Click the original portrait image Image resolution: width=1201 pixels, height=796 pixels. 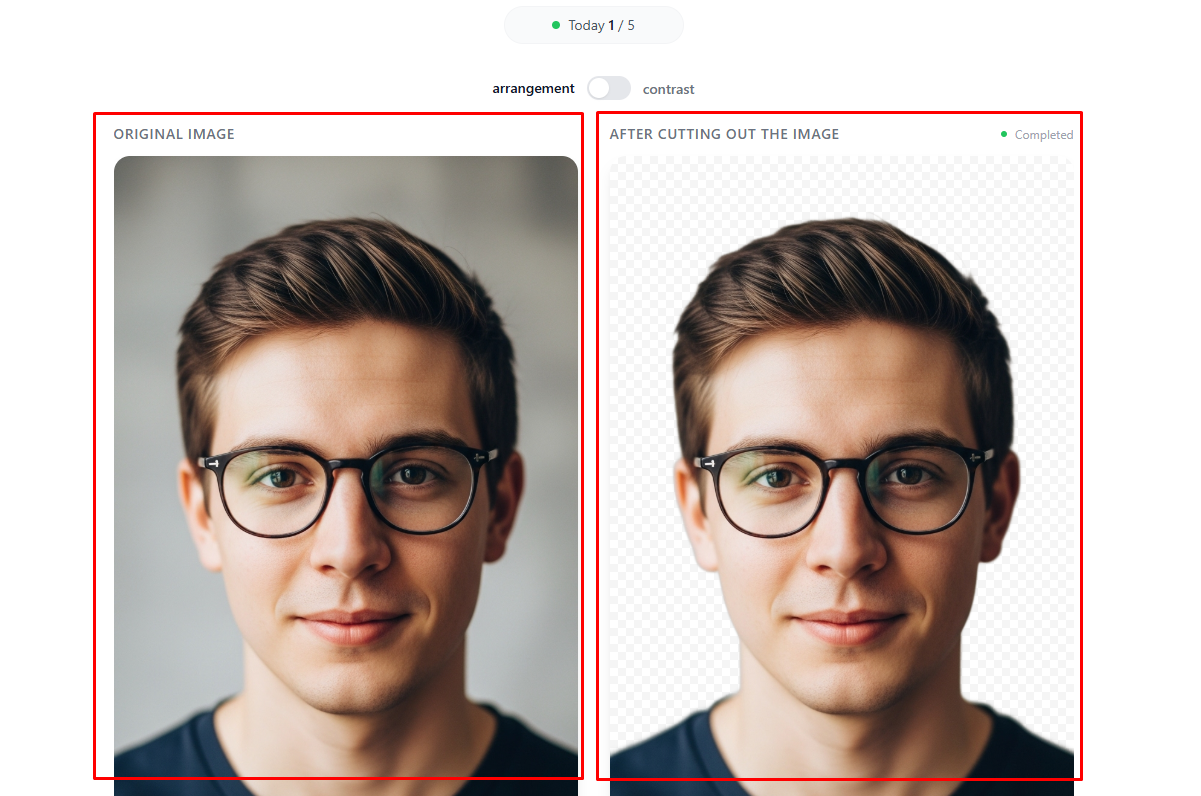click(x=346, y=476)
